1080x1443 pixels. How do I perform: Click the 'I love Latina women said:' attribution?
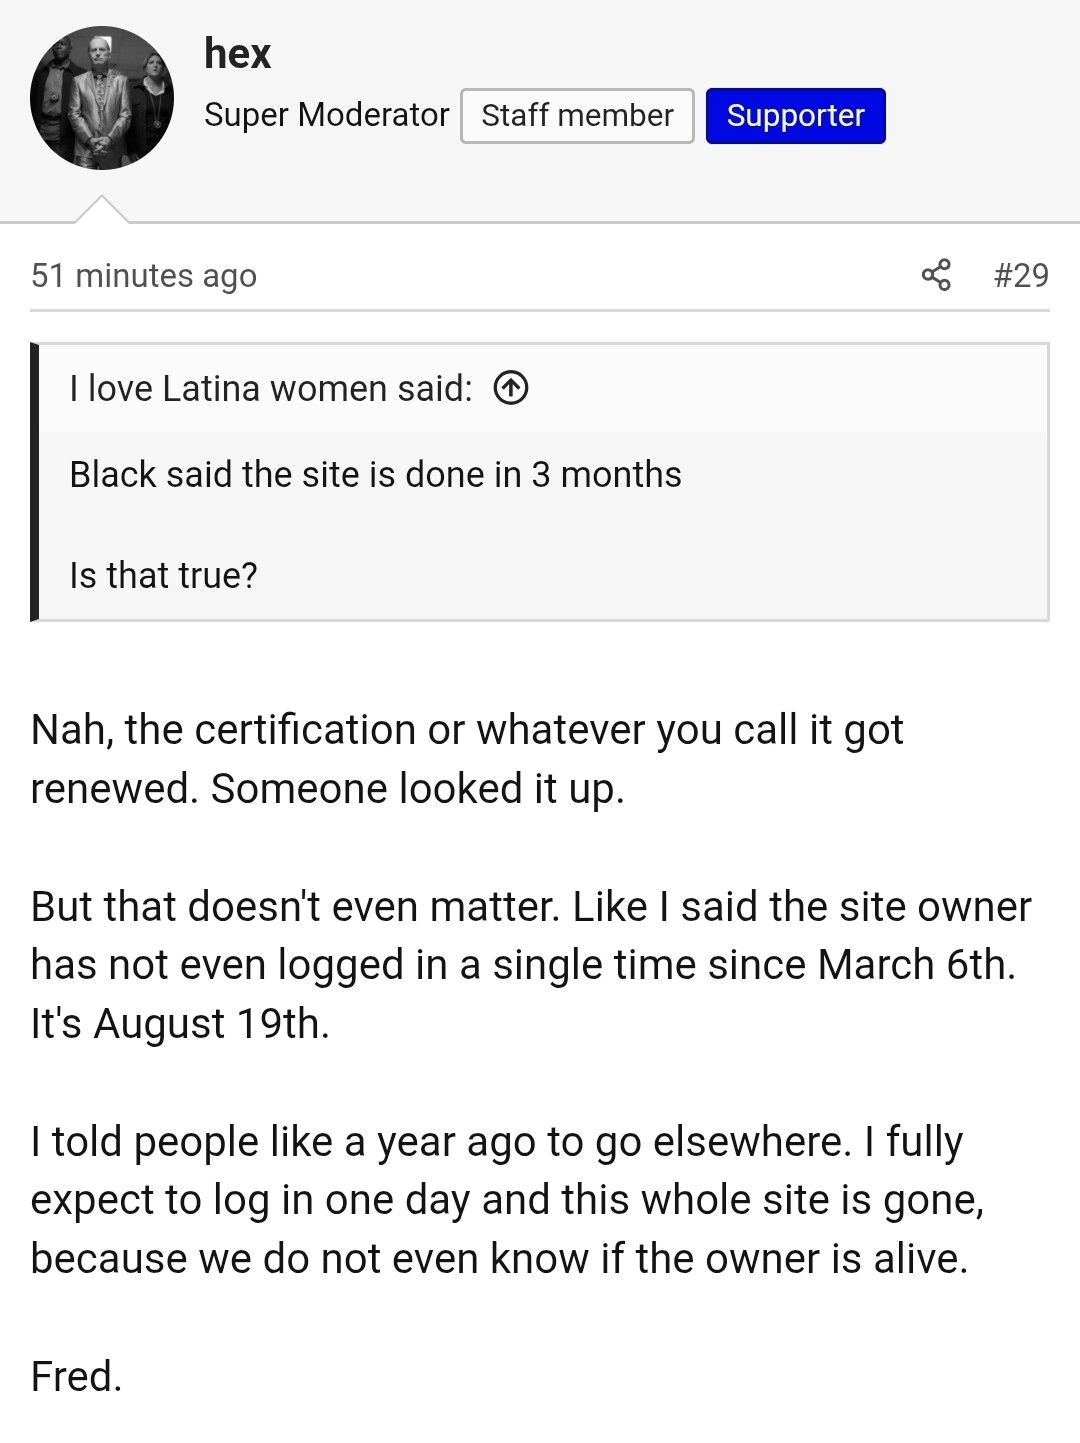point(271,388)
